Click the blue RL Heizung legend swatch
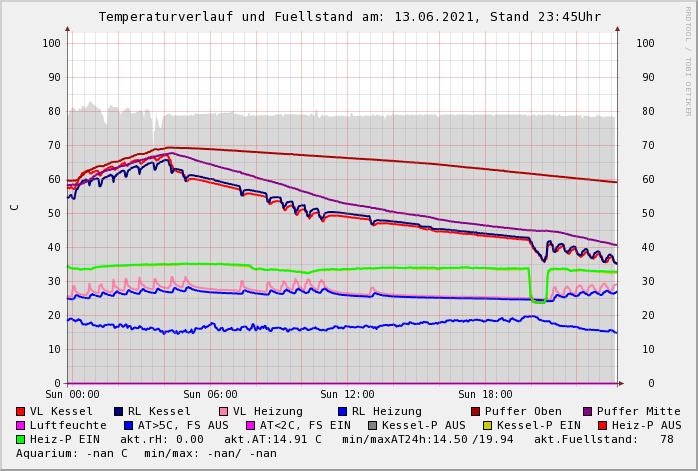The width and height of the screenshot is (698, 471). click(343, 412)
